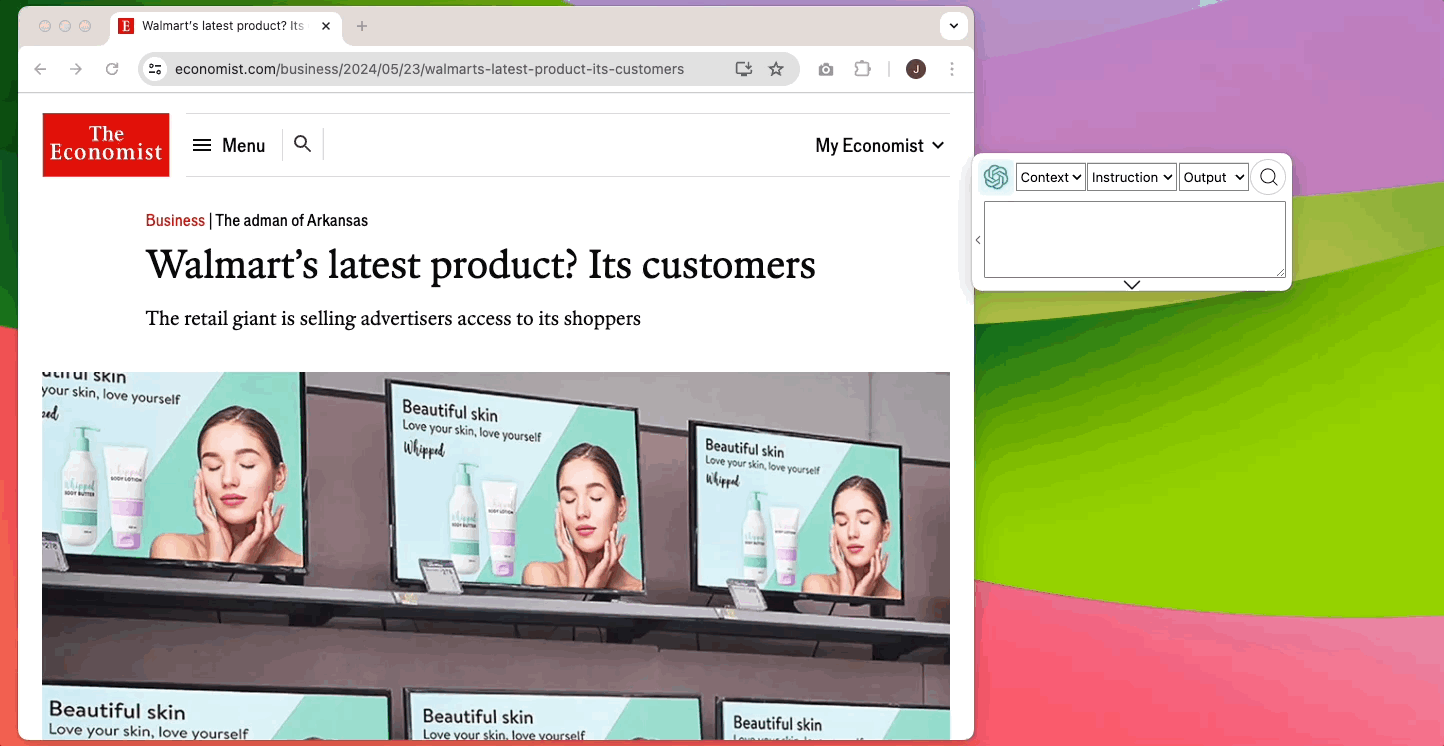1444x746 pixels.
Task: Open the Context dropdown
Action: pos(1051,177)
